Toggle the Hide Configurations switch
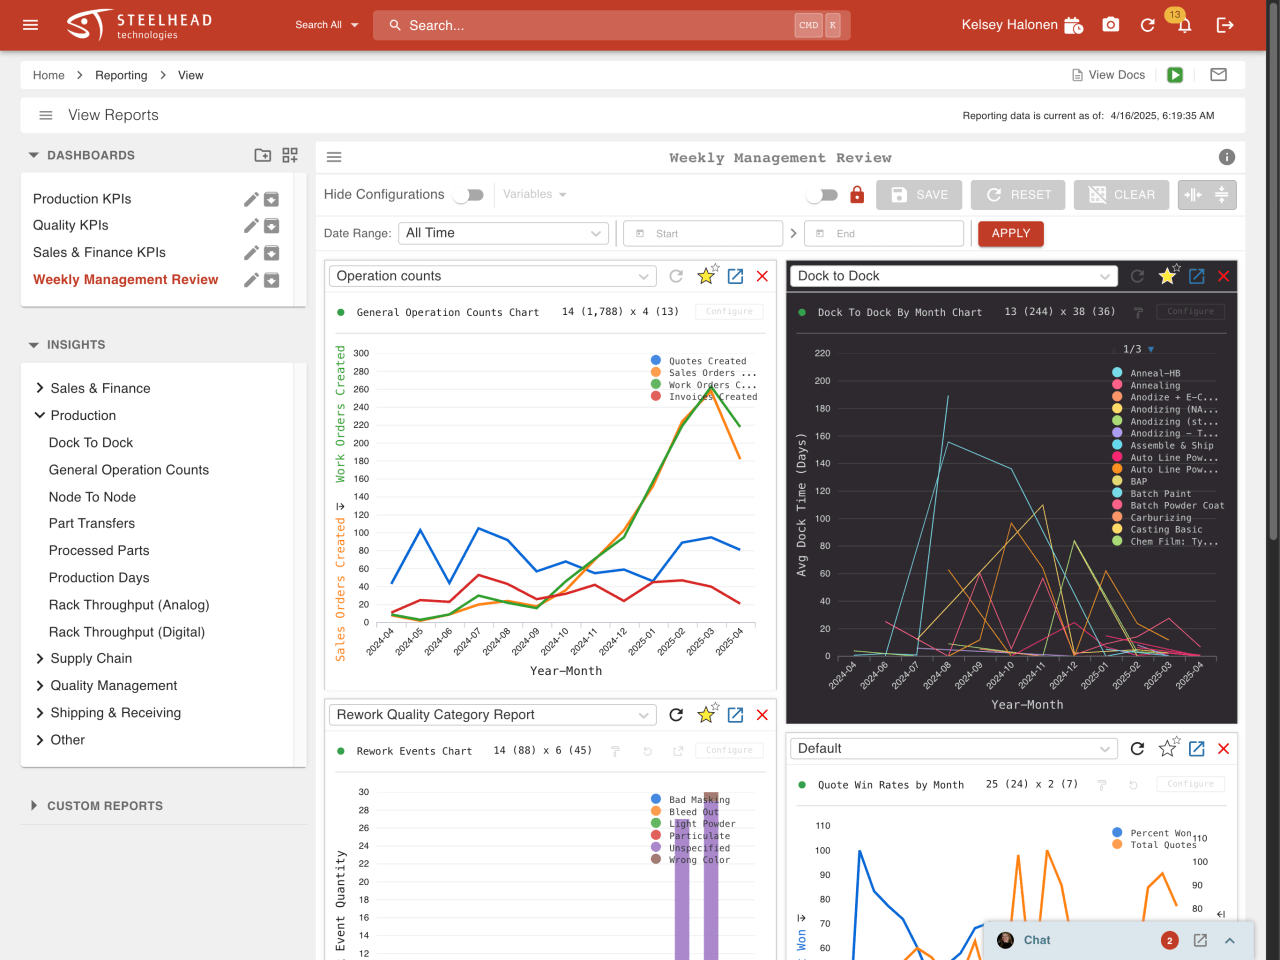Screen dimensions: 1280x960 (x=468, y=195)
